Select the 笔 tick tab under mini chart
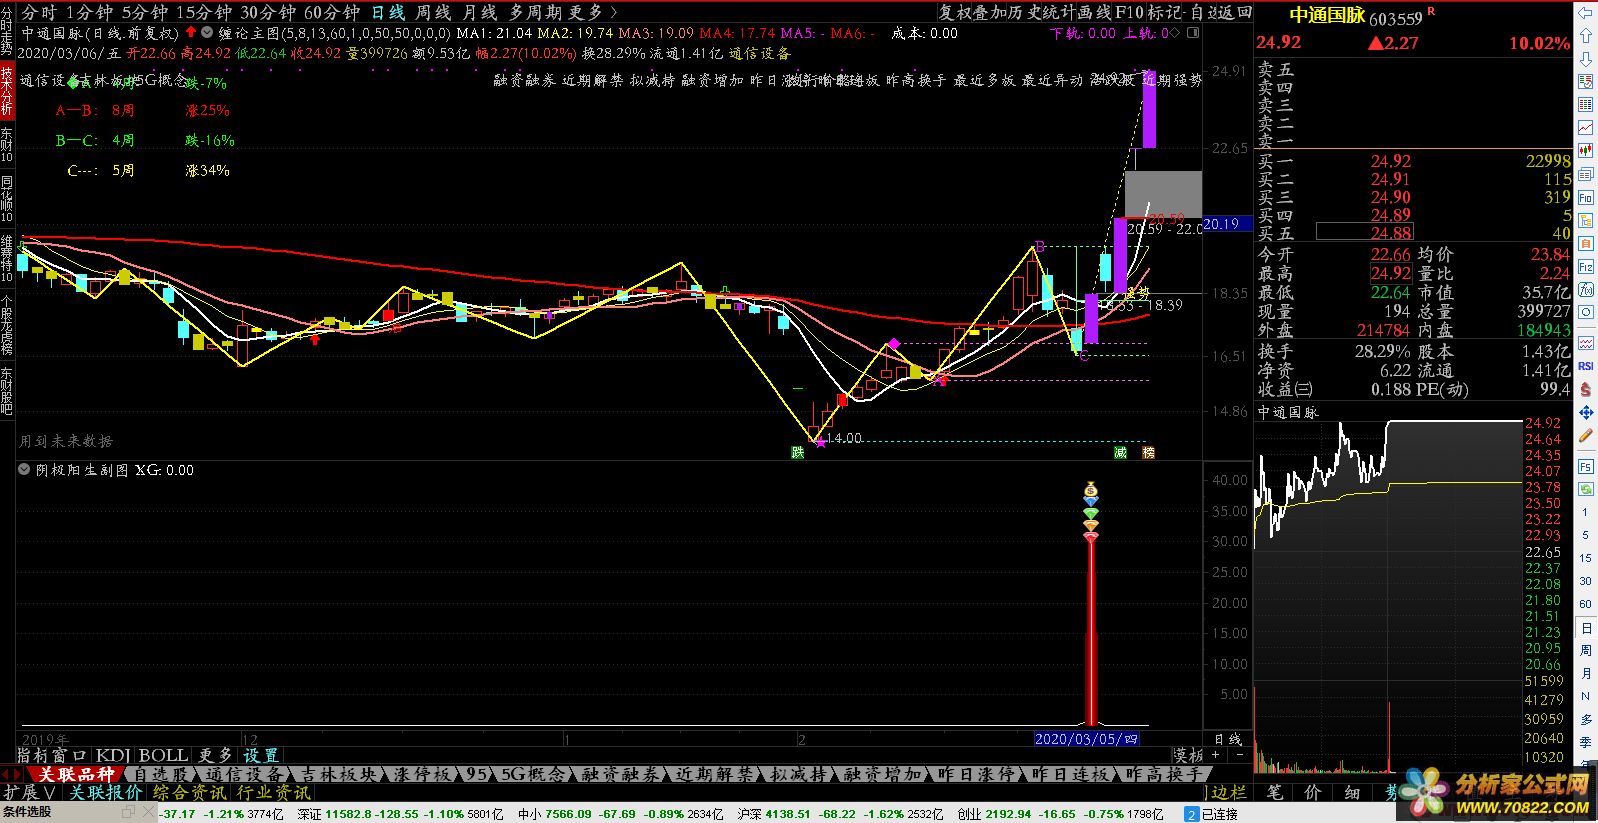 click(x=1274, y=792)
